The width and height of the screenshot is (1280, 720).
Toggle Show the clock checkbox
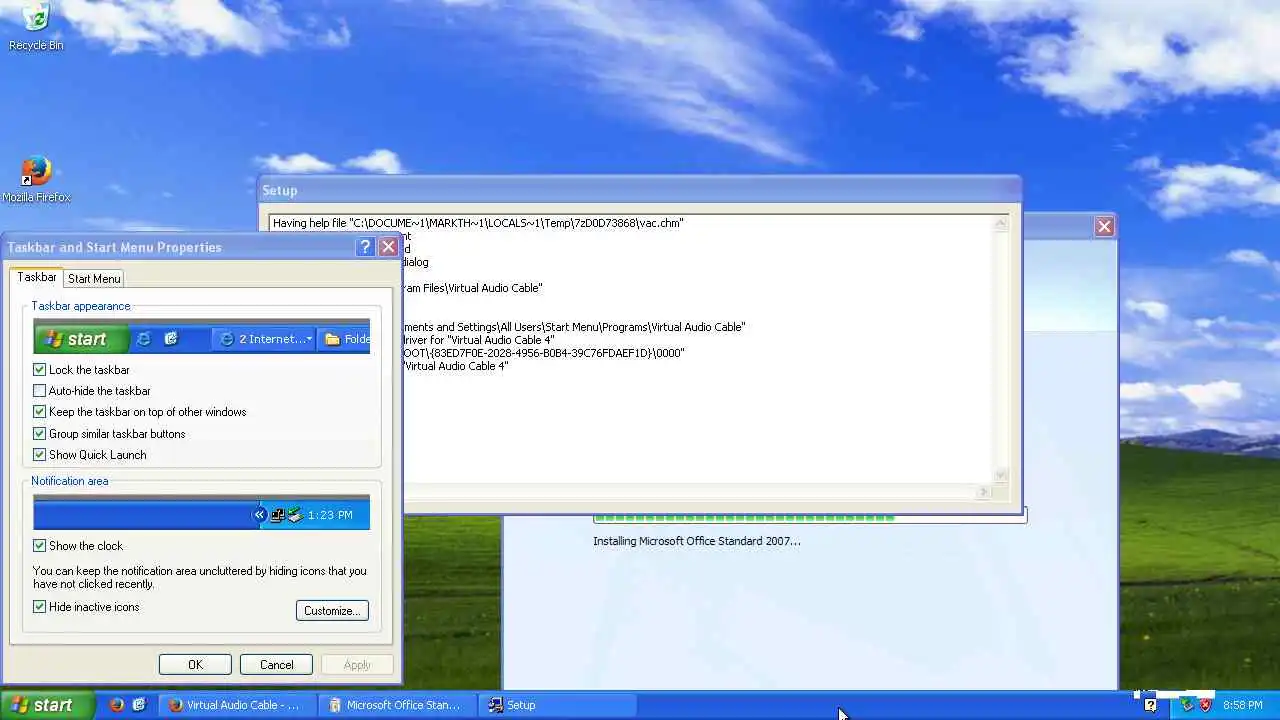tap(40, 546)
